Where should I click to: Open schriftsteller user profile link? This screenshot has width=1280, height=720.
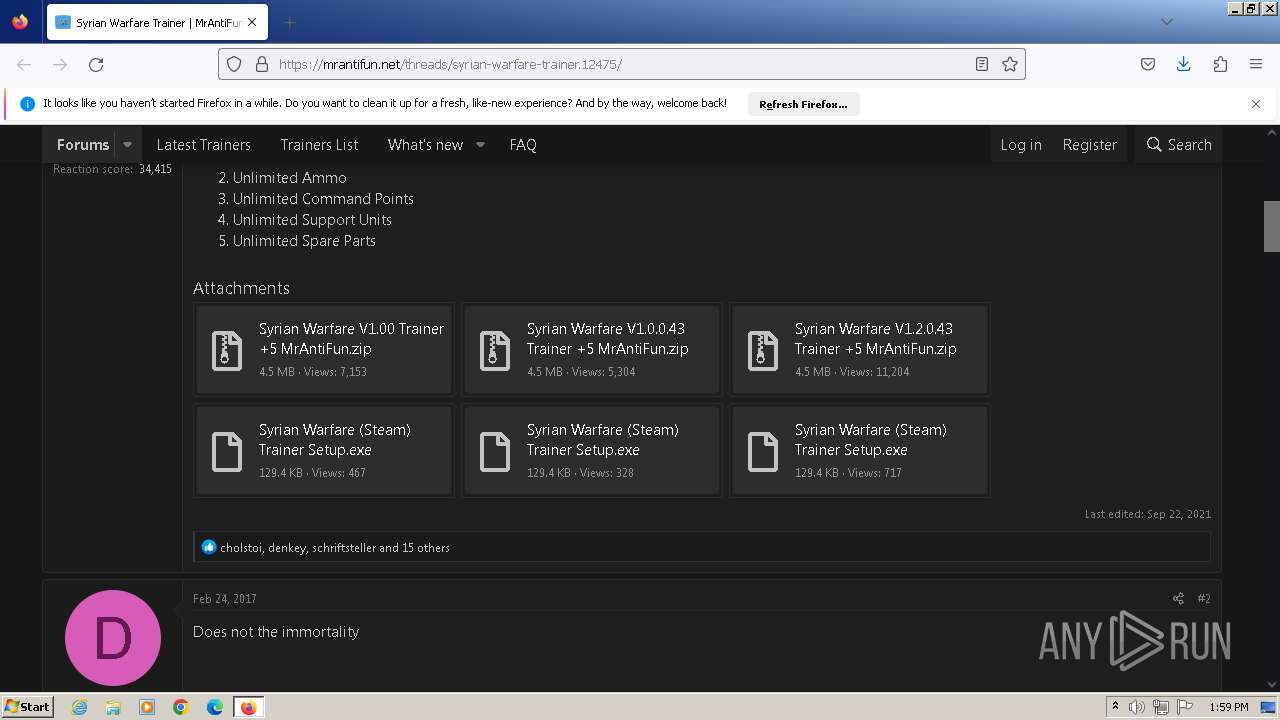pyautogui.click(x=344, y=548)
